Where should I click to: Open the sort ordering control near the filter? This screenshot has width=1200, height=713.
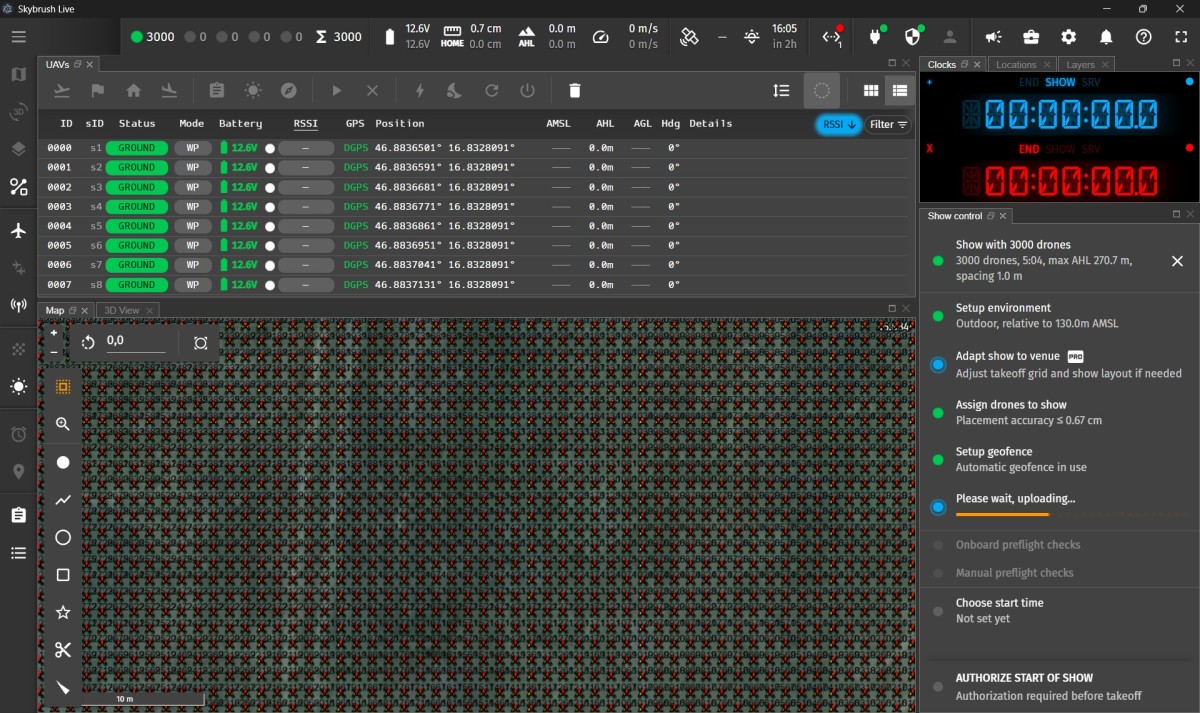tap(781, 89)
